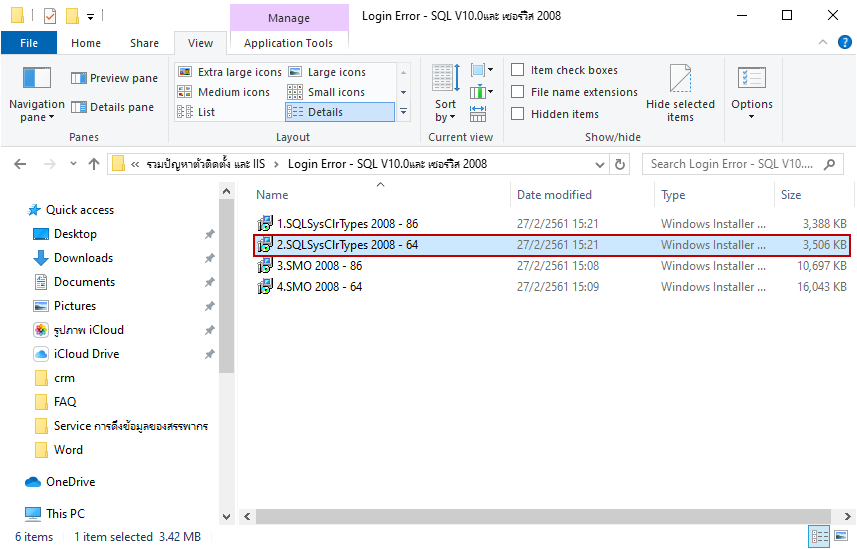Open the Sort by menu
This screenshot has width=857, height=549.
pyautogui.click(x=445, y=94)
